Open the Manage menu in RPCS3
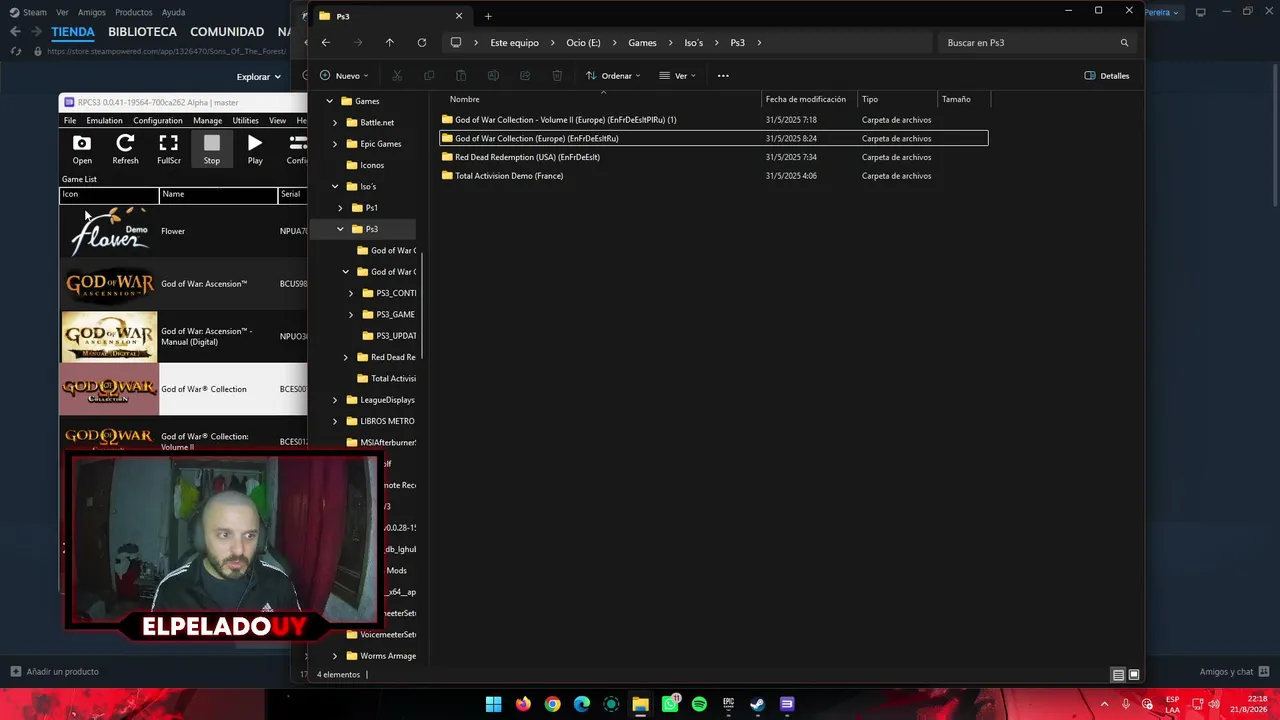The height and width of the screenshot is (720, 1280). pyautogui.click(x=207, y=121)
